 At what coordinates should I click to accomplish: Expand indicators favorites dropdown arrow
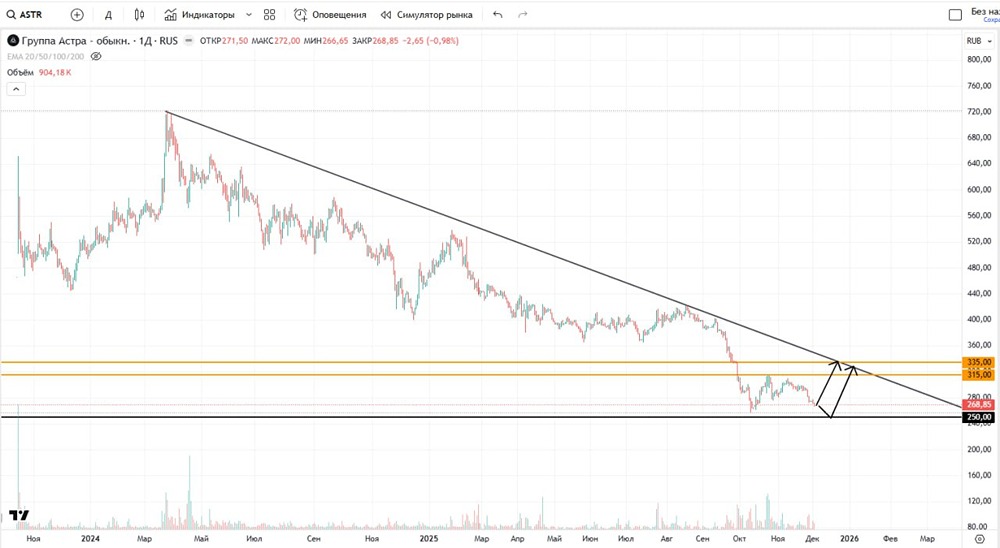click(249, 15)
